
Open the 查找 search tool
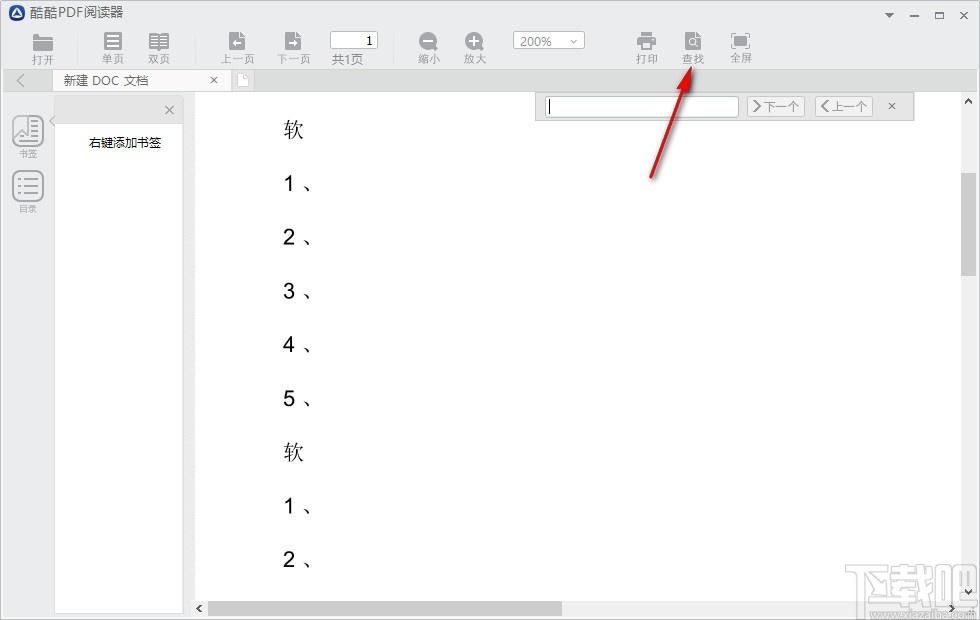(x=692, y=48)
